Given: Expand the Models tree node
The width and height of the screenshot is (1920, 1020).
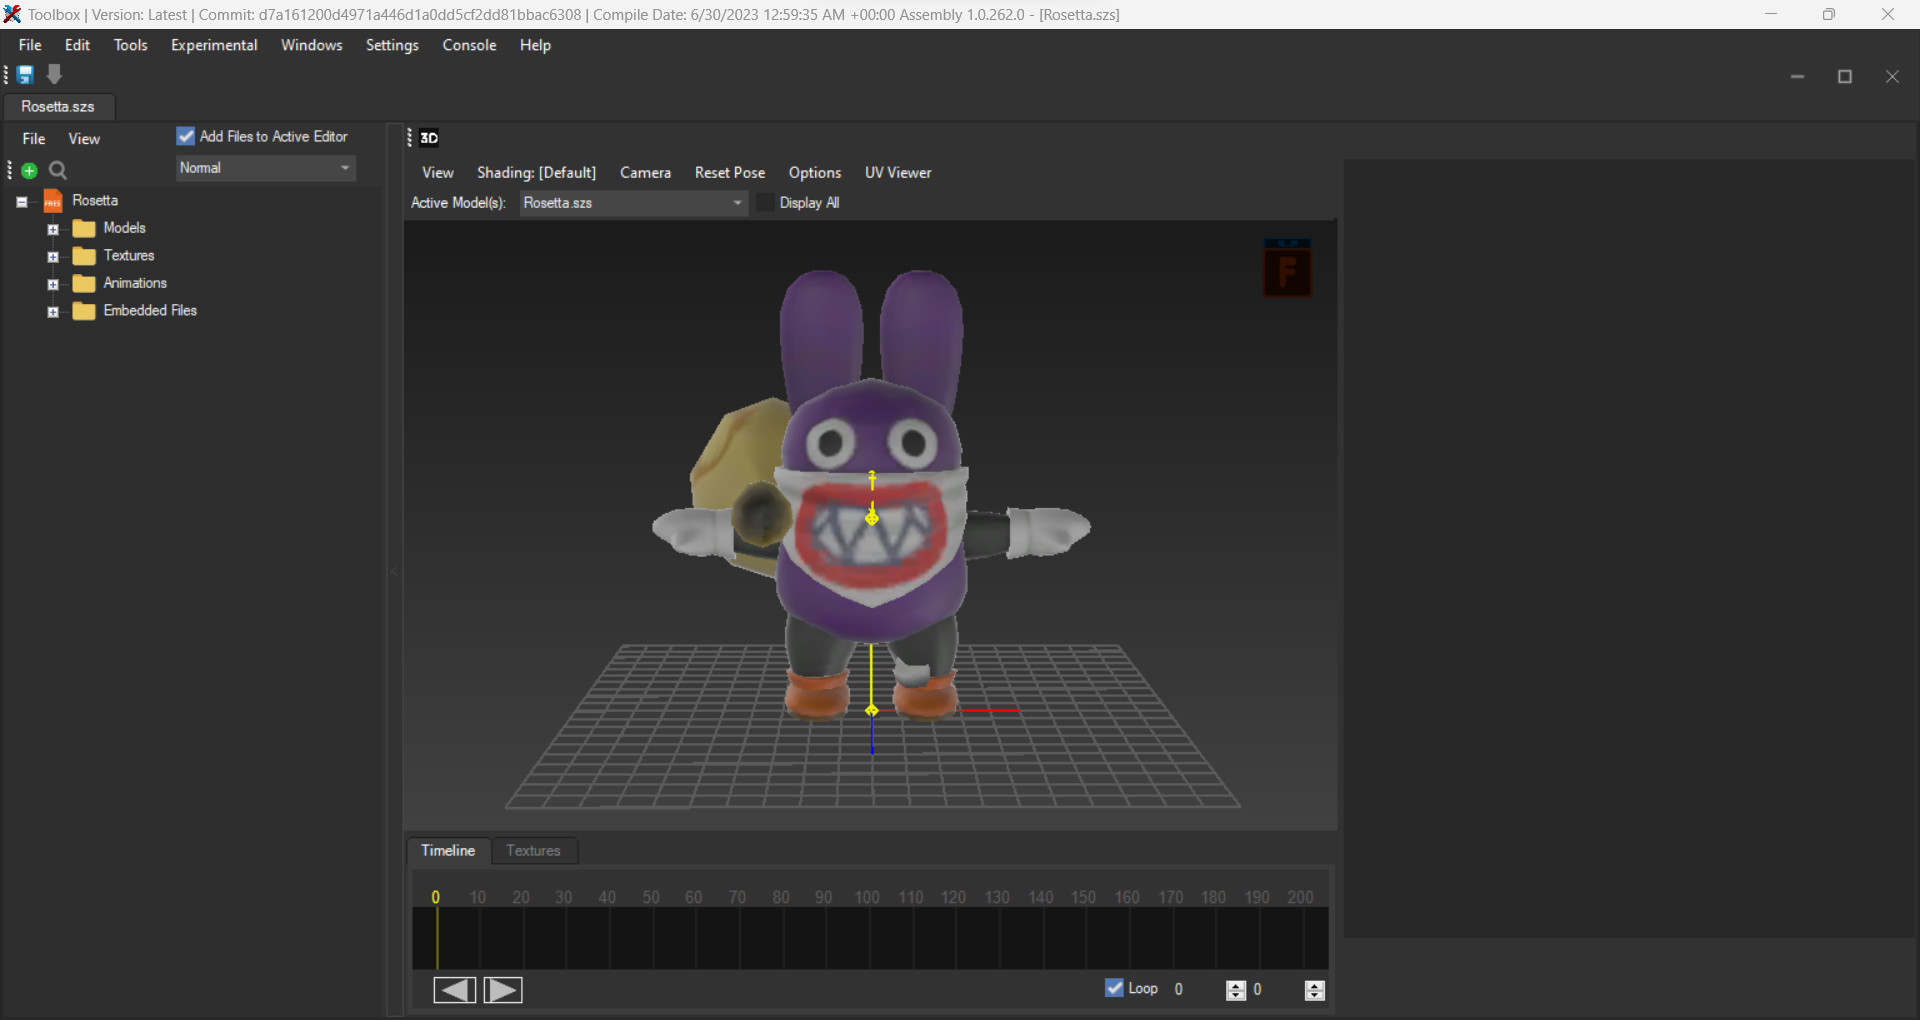Looking at the screenshot, I should coord(53,229).
